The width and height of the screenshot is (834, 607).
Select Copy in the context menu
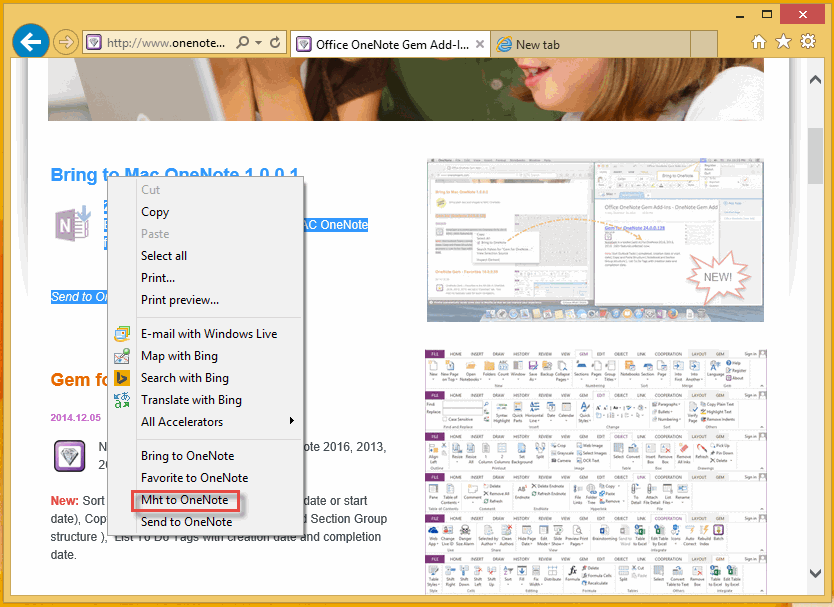click(205, 212)
